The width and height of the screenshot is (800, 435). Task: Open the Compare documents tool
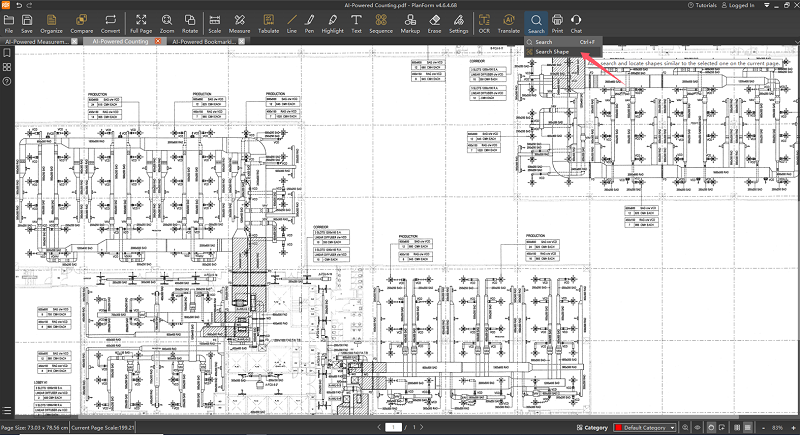[81, 23]
